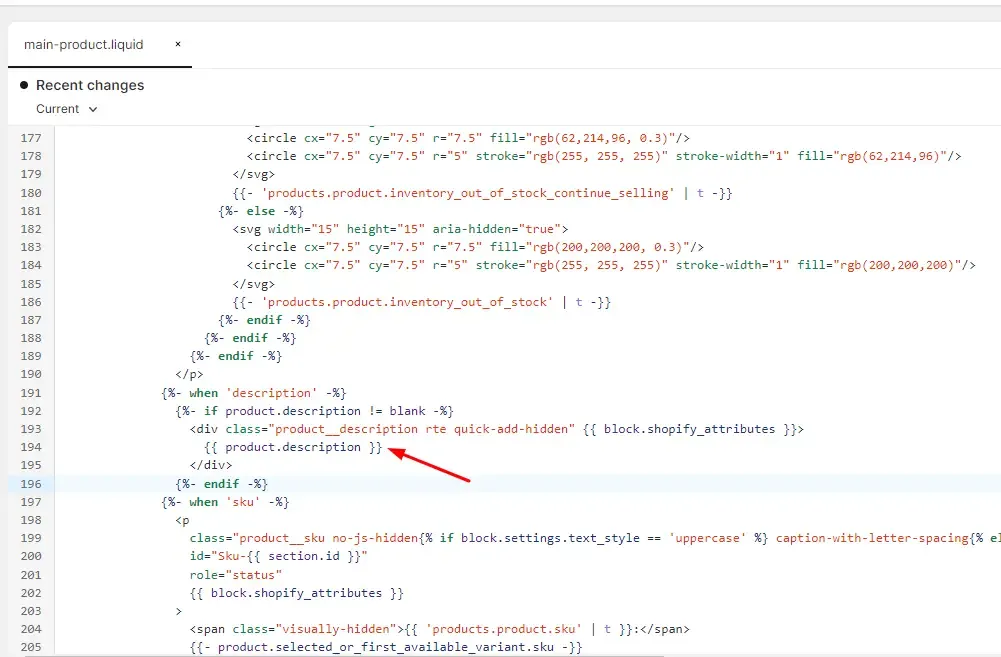Place cursor after product.description closing braces

click(382, 447)
